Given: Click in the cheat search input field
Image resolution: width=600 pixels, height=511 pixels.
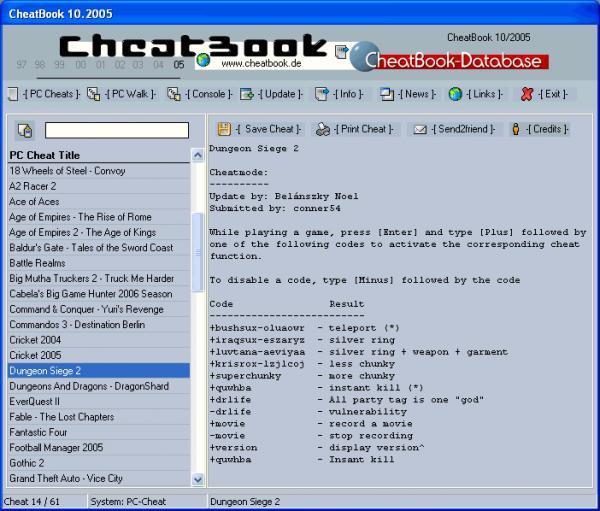Looking at the screenshot, I should [117, 130].
